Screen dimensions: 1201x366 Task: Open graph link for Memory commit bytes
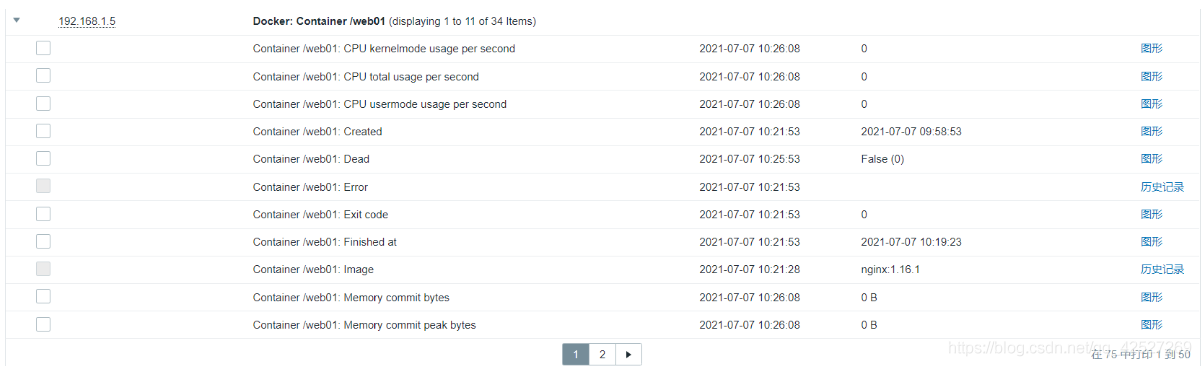coord(1151,297)
